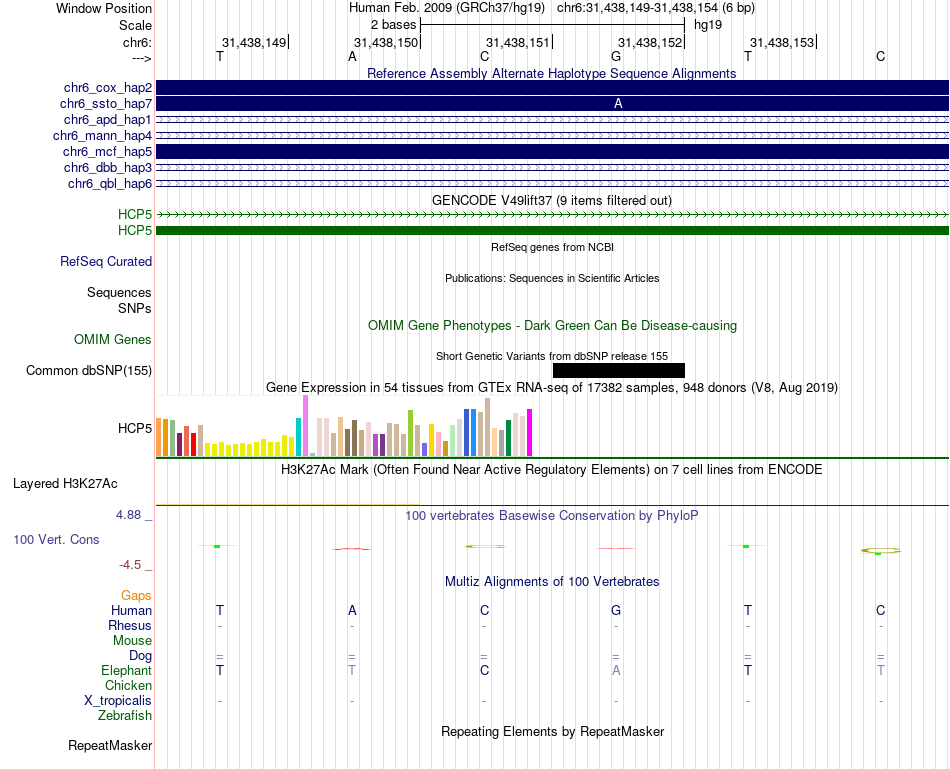
Task: Click the position label 31,438,151 on the ruler
Action: coord(517,42)
